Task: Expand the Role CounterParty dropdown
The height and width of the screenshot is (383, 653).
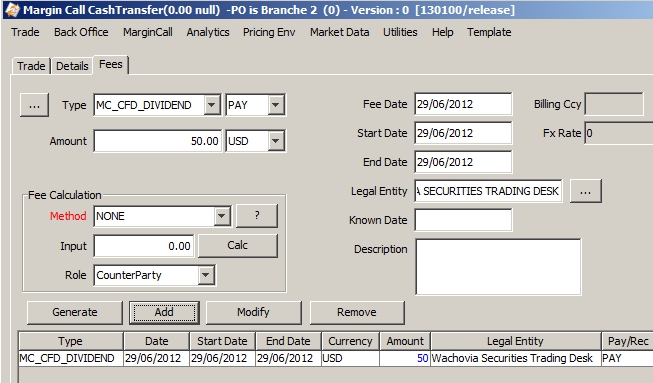Action: point(206,275)
